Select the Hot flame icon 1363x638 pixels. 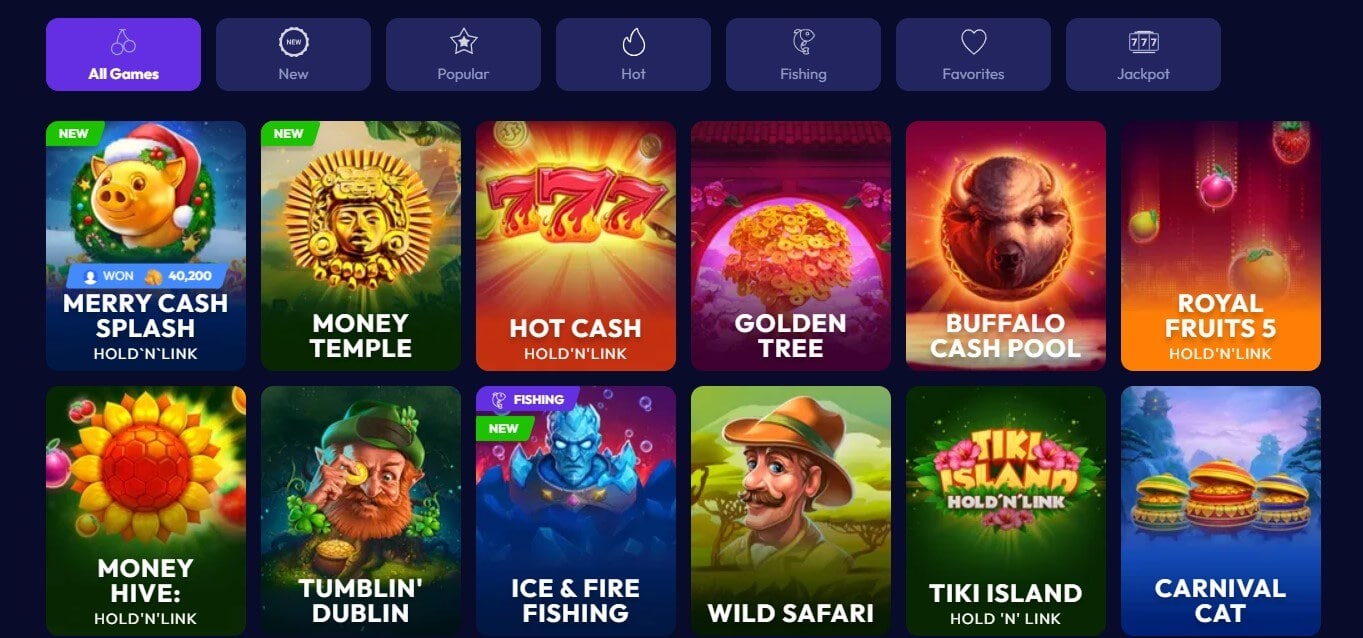click(x=633, y=42)
